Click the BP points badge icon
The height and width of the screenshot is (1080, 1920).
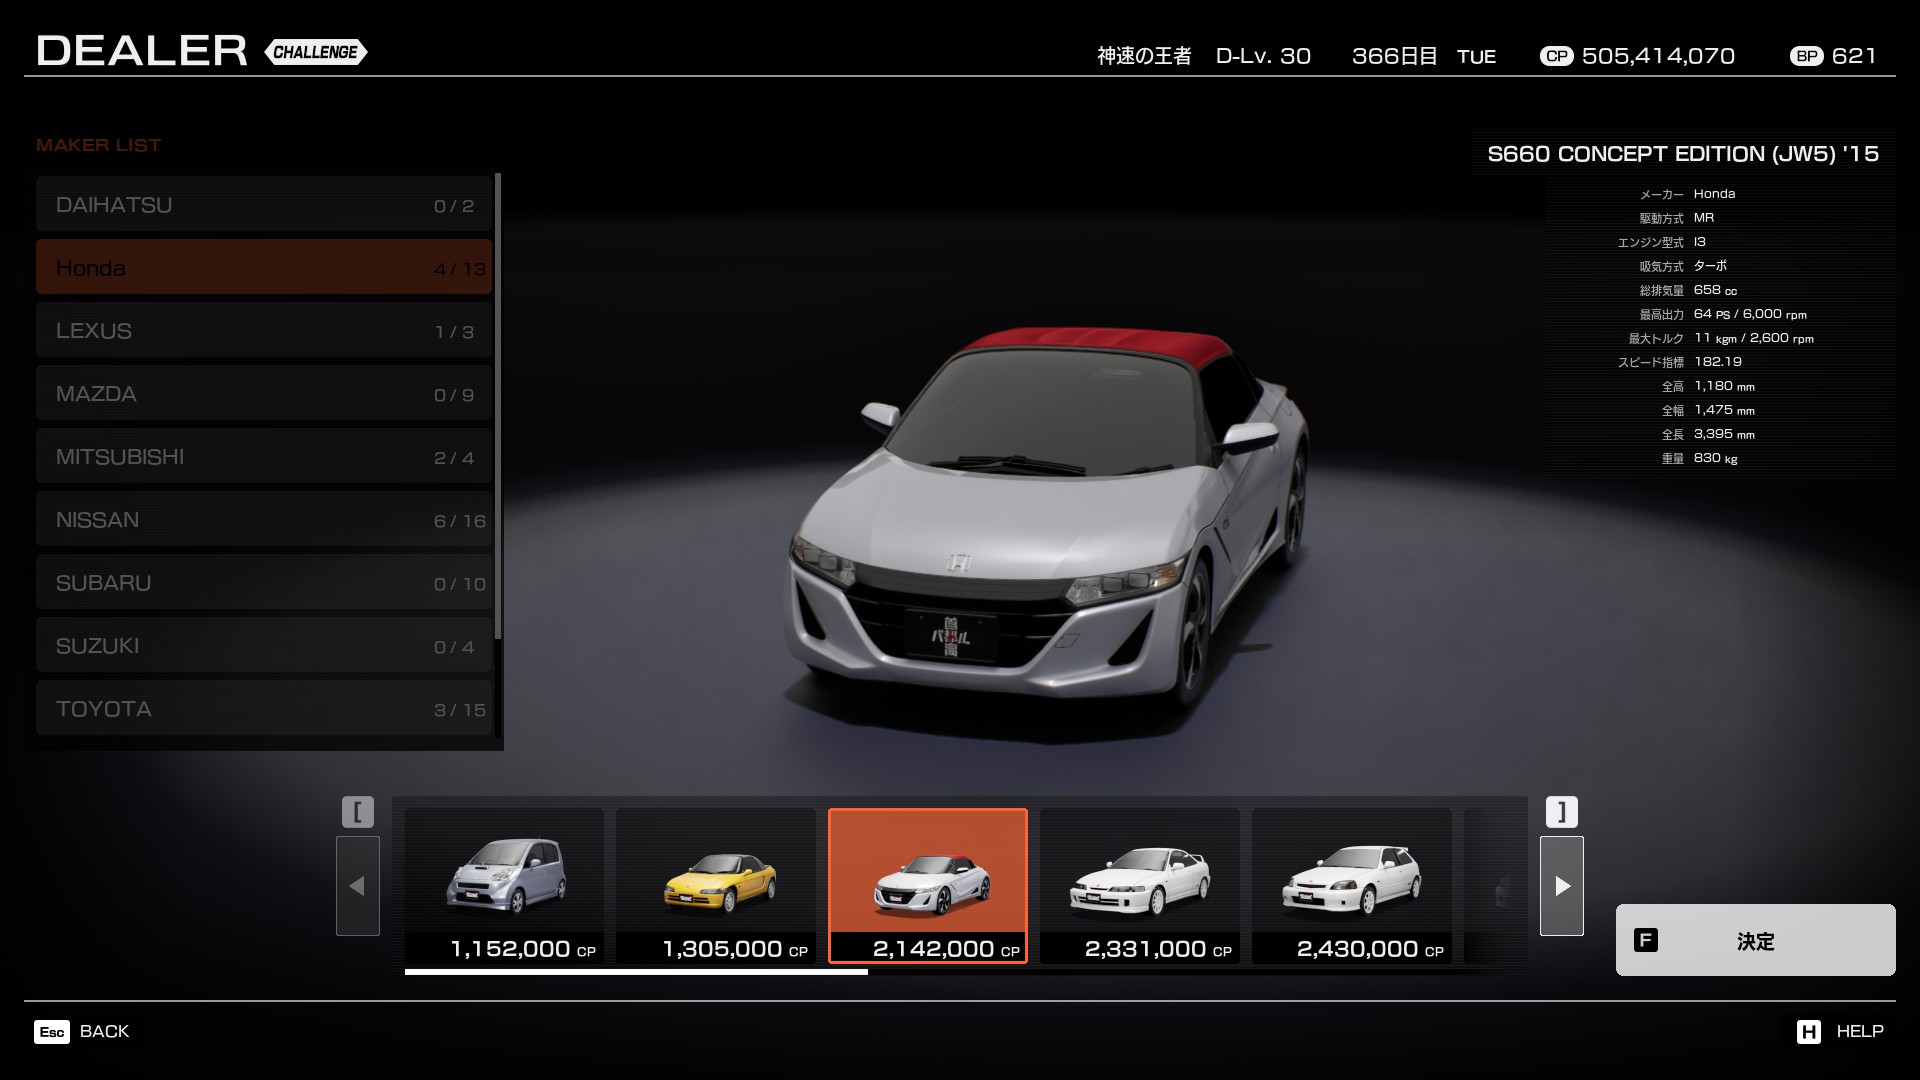click(1806, 57)
